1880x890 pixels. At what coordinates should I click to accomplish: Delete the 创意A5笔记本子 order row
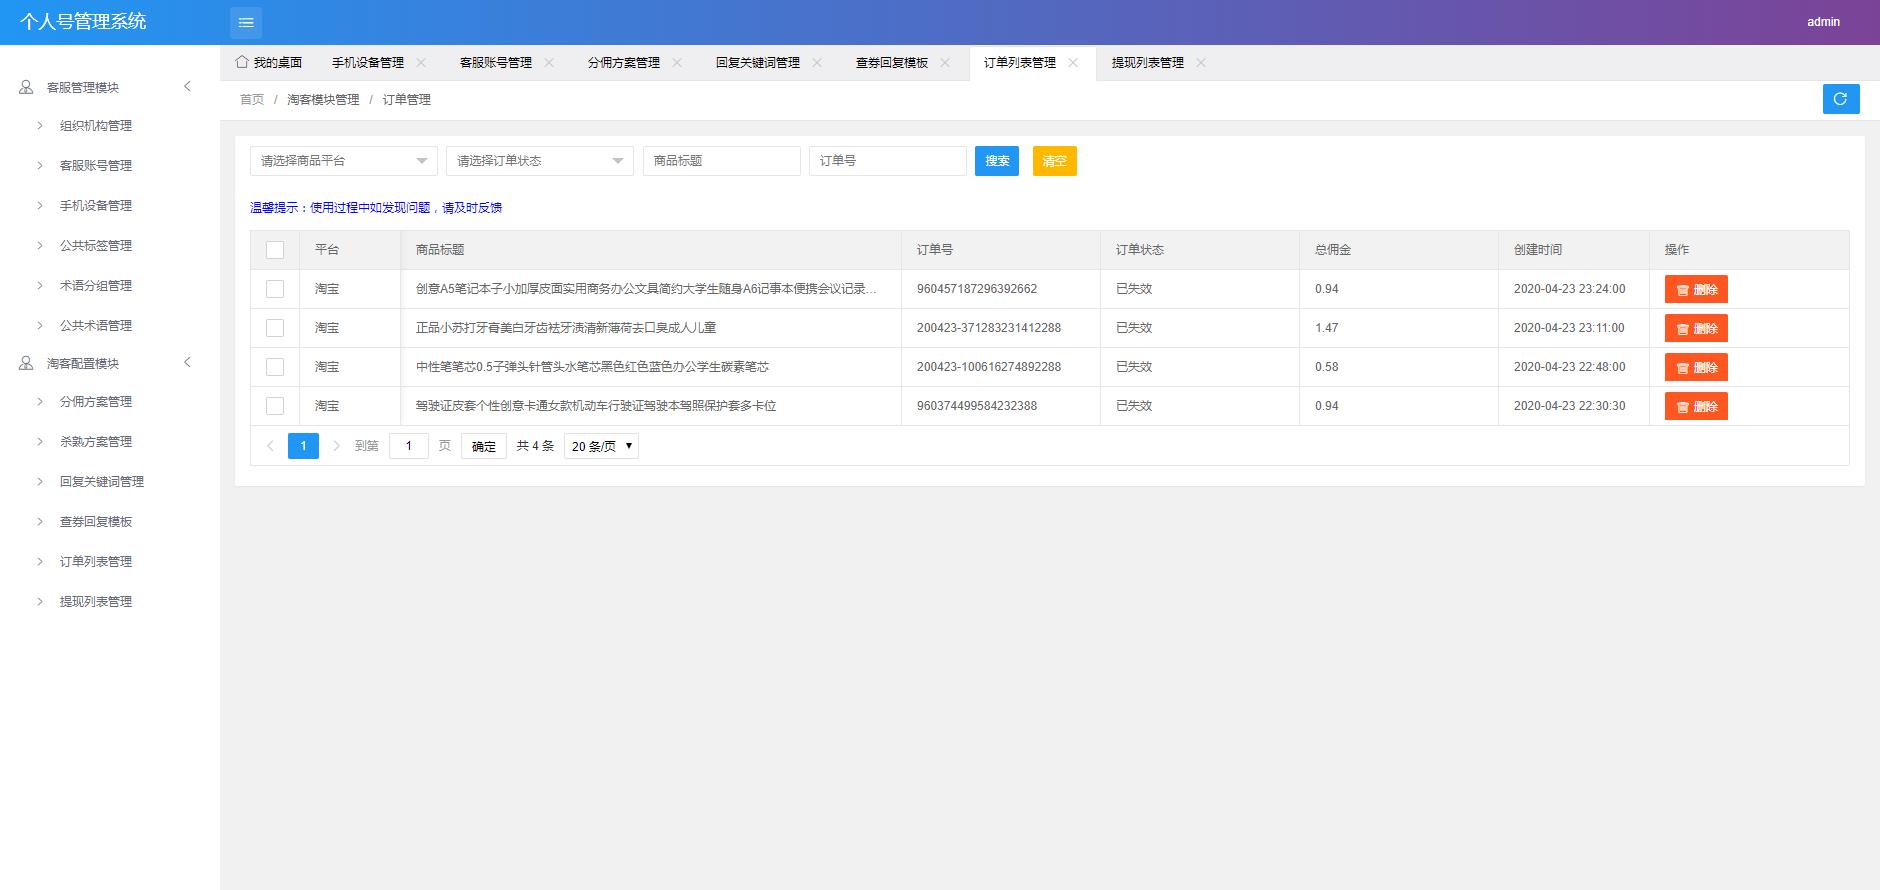(x=1696, y=289)
